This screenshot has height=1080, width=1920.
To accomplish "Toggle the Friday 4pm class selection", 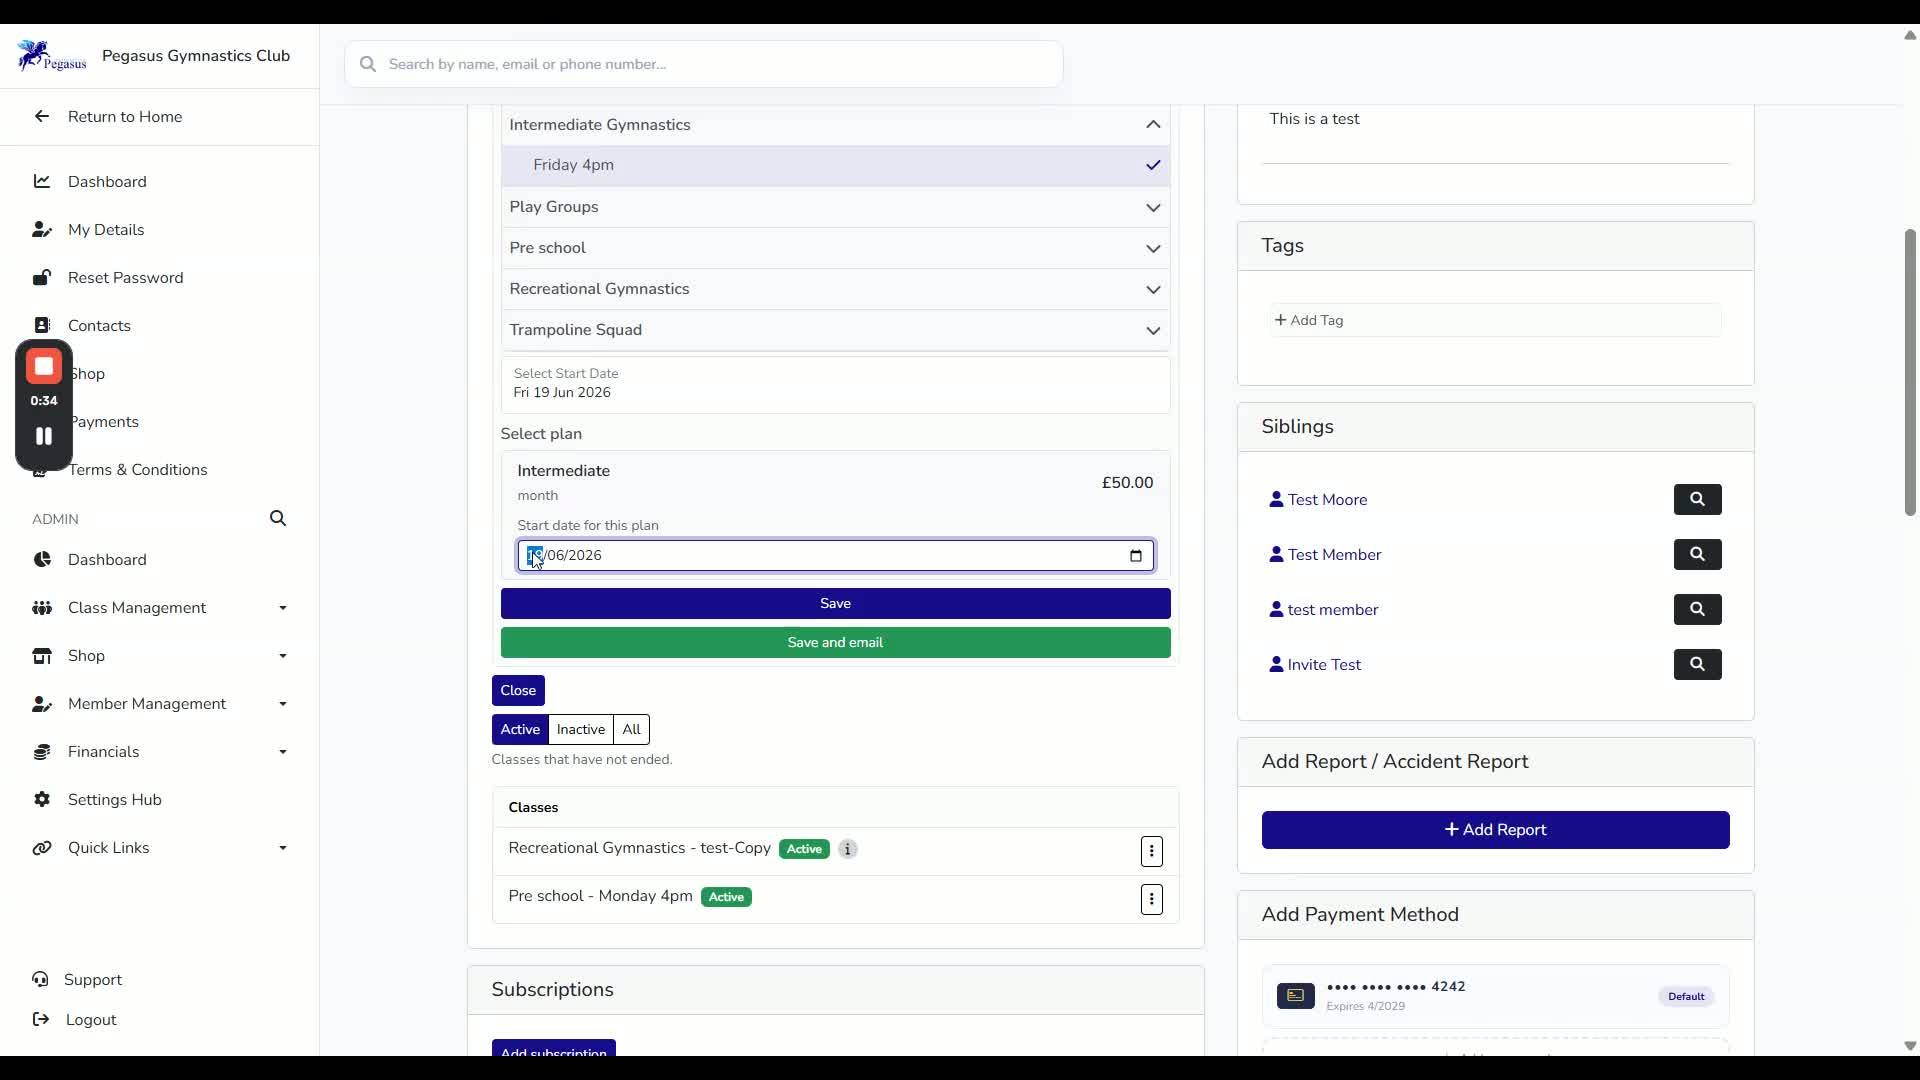I will 835,165.
